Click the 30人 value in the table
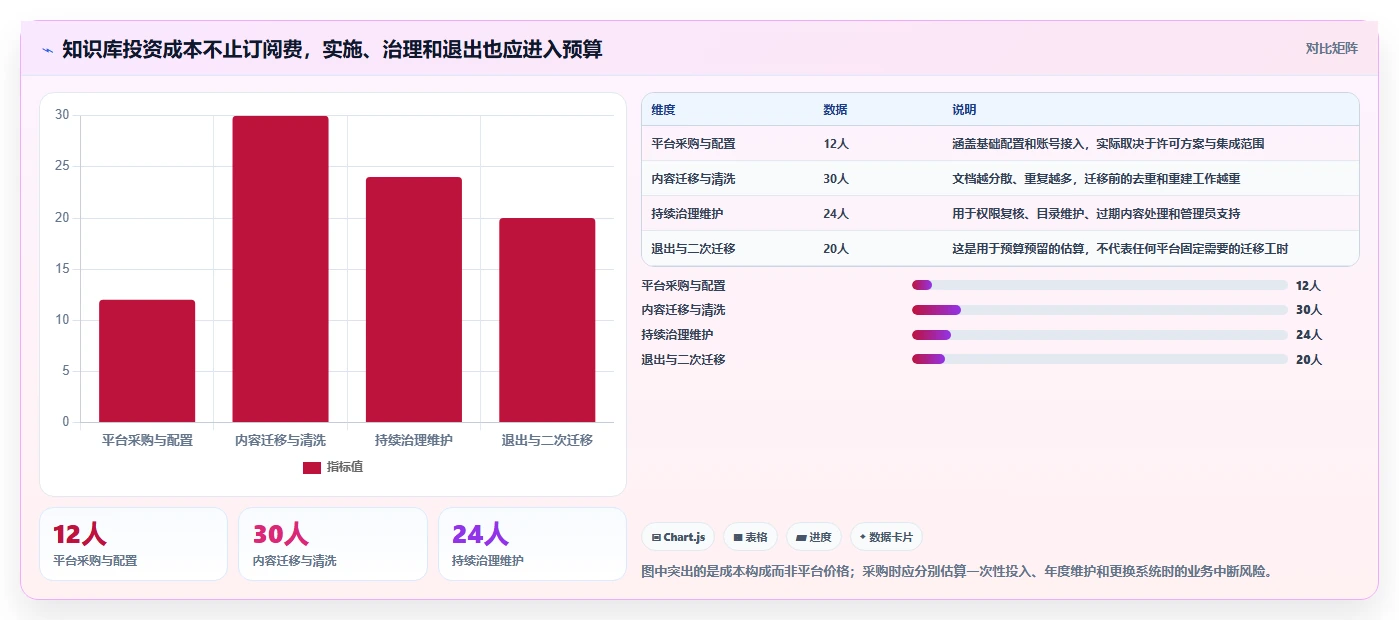This screenshot has width=1399, height=620. click(x=836, y=179)
